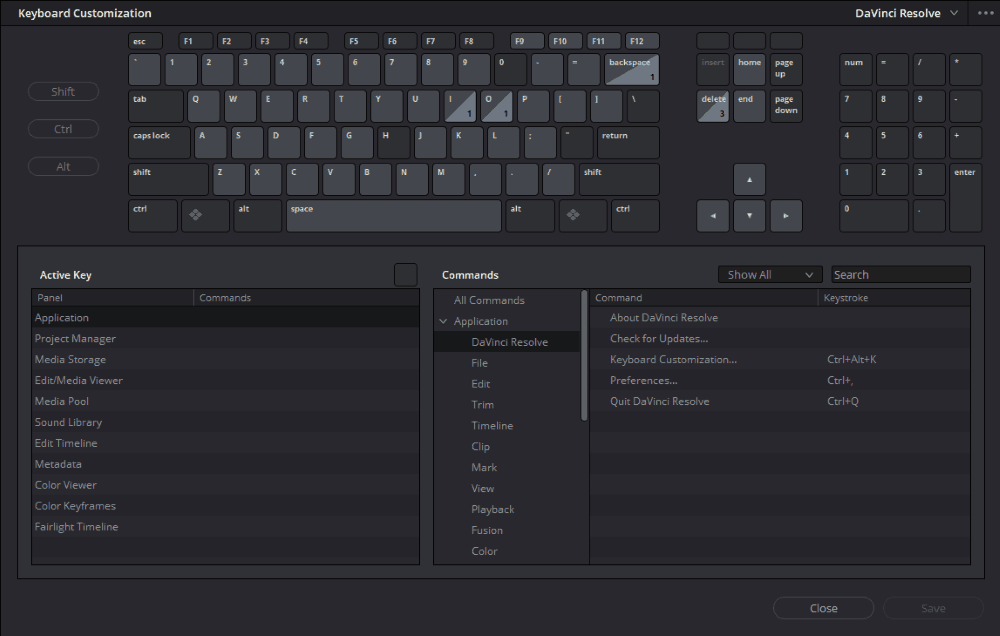
Task: Click the F1 function key
Action: 196,41
